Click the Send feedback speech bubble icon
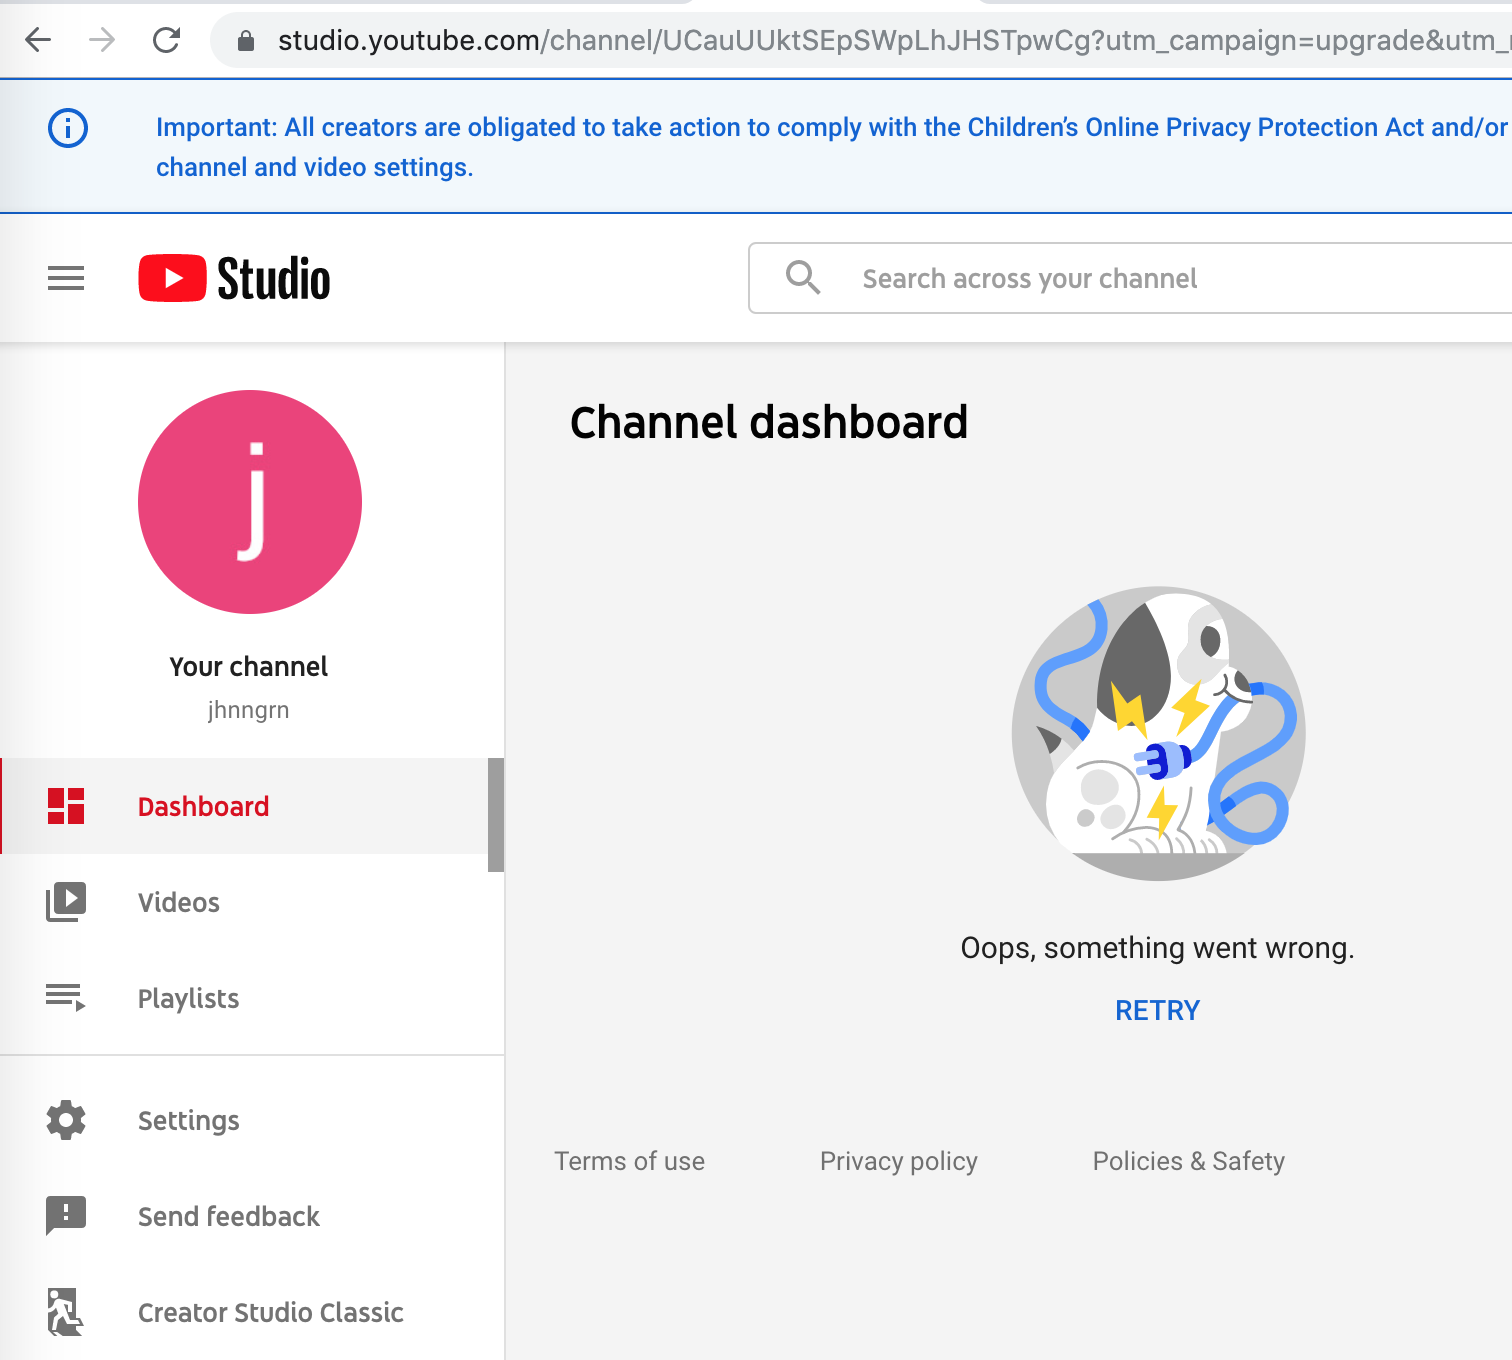Screen dimensions: 1512x1360 pyautogui.click(x=66, y=1216)
